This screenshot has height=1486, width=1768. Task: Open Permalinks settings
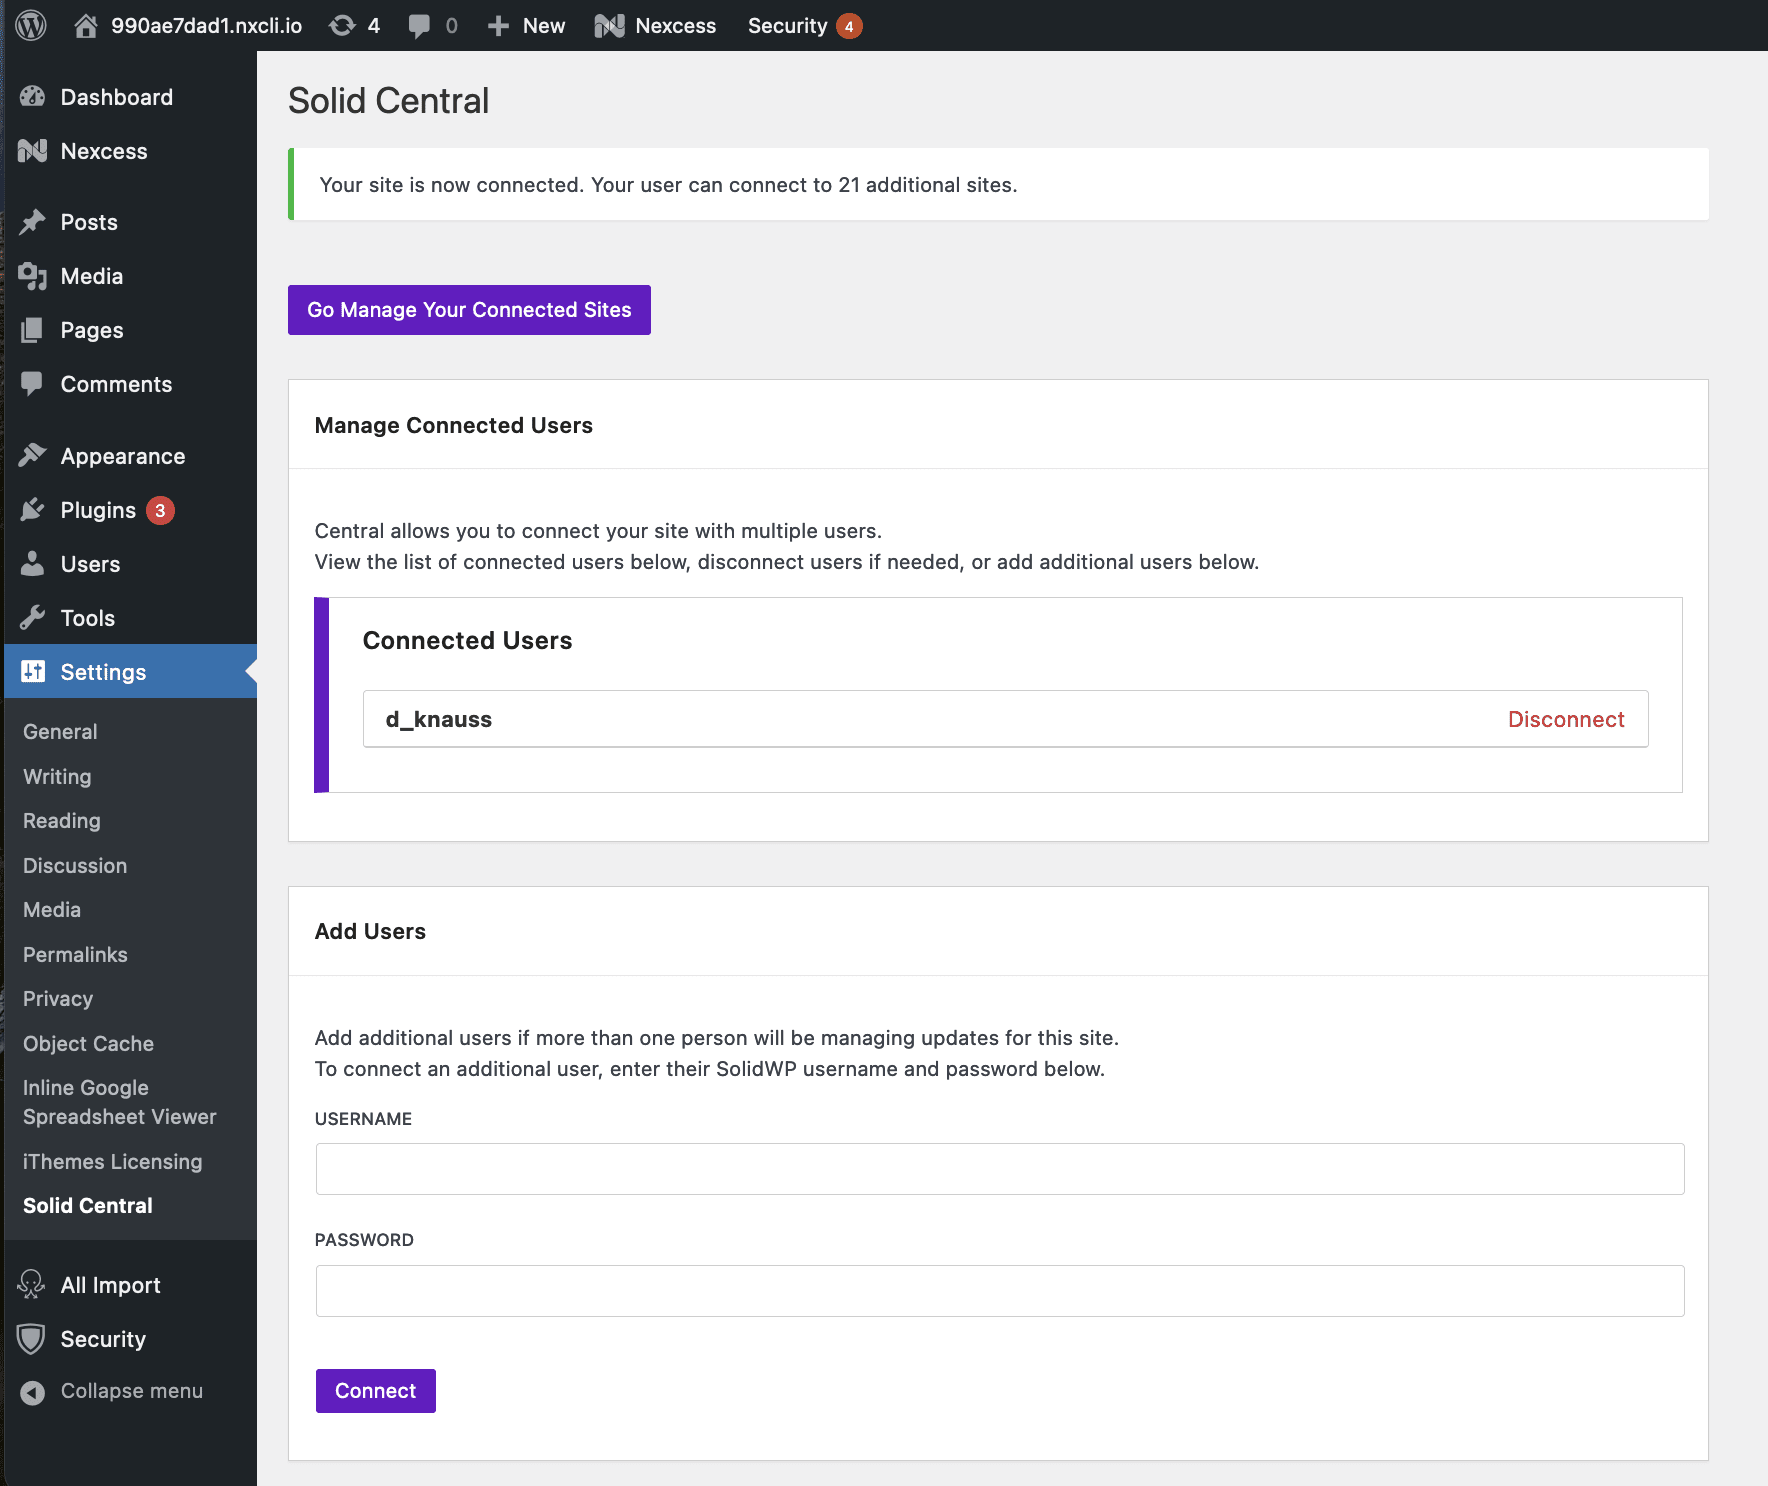[75, 954]
